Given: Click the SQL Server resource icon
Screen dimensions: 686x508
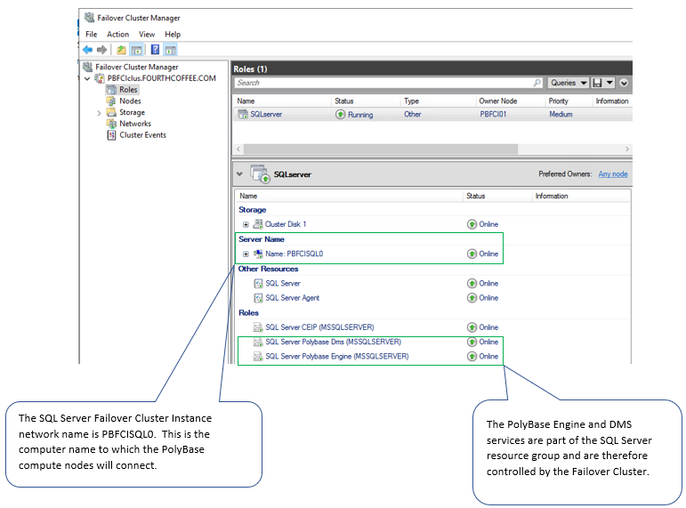Looking at the screenshot, I should point(258,284).
